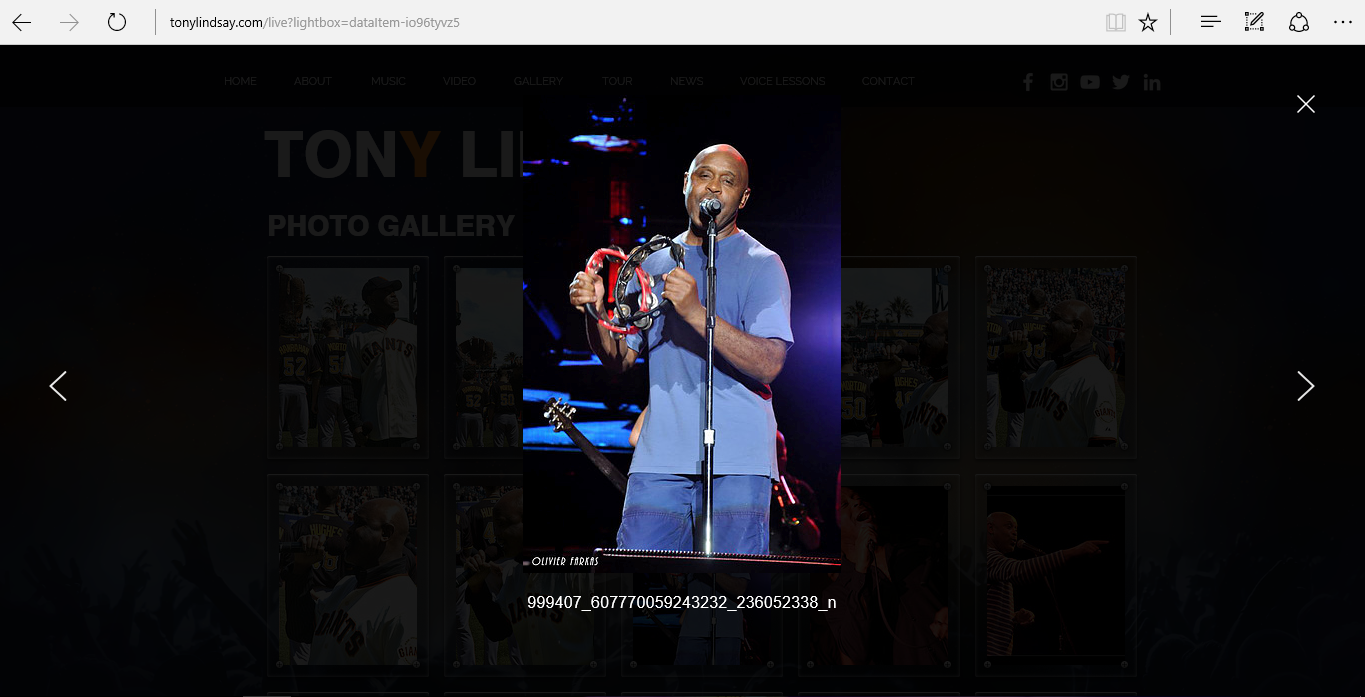This screenshot has width=1365, height=697.
Task: Open the CONTACT page
Action: (888, 82)
